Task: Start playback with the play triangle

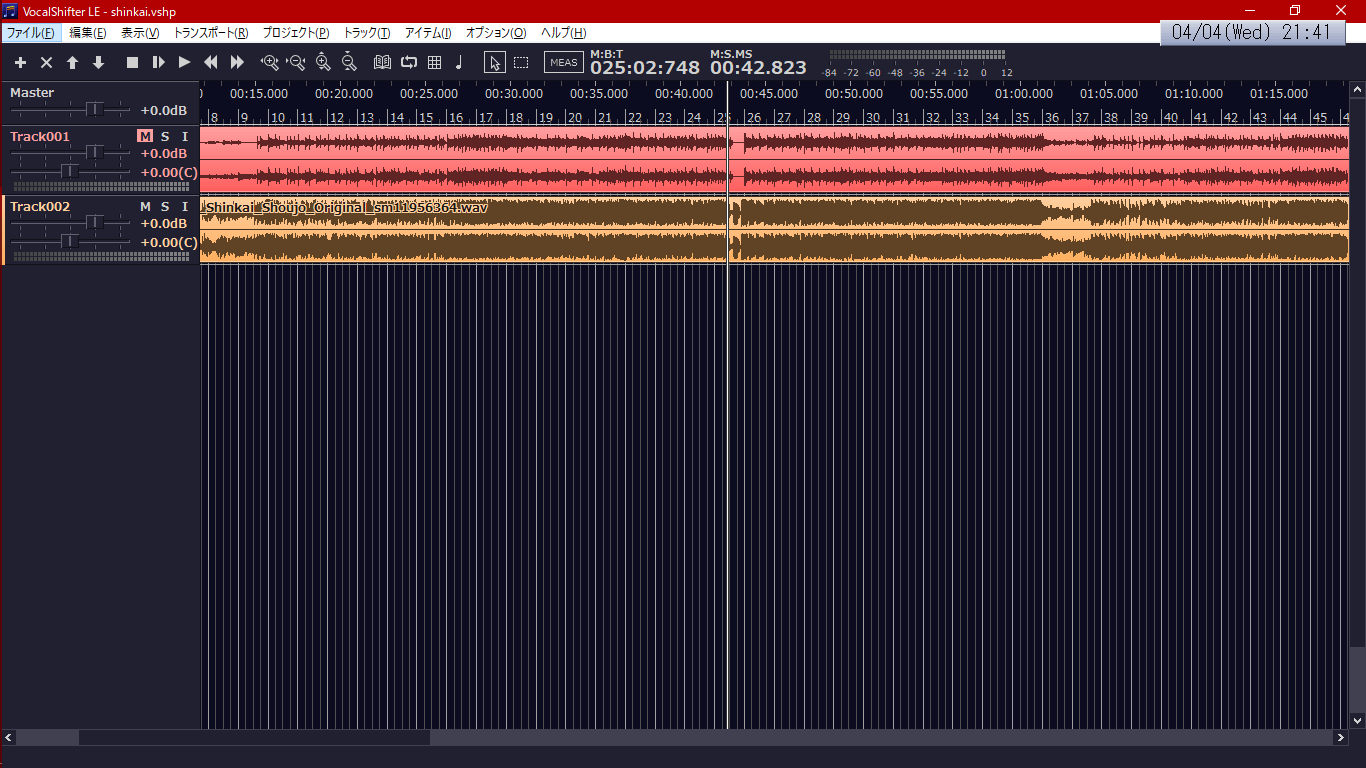Action: [184, 62]
